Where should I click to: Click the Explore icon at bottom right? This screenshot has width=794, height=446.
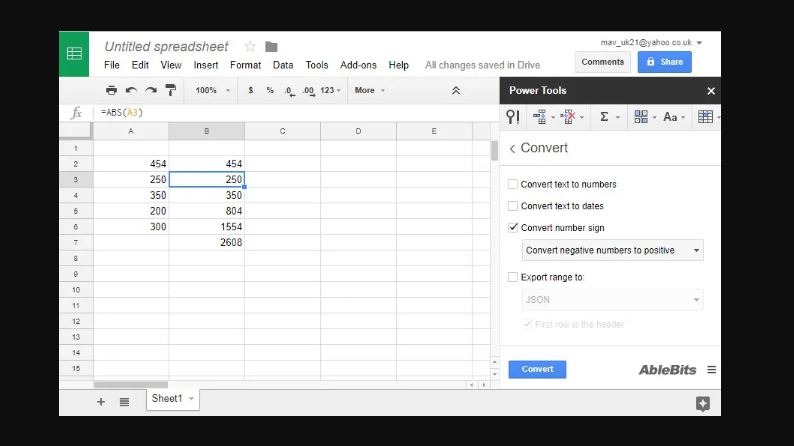click(x=703, y=403)
